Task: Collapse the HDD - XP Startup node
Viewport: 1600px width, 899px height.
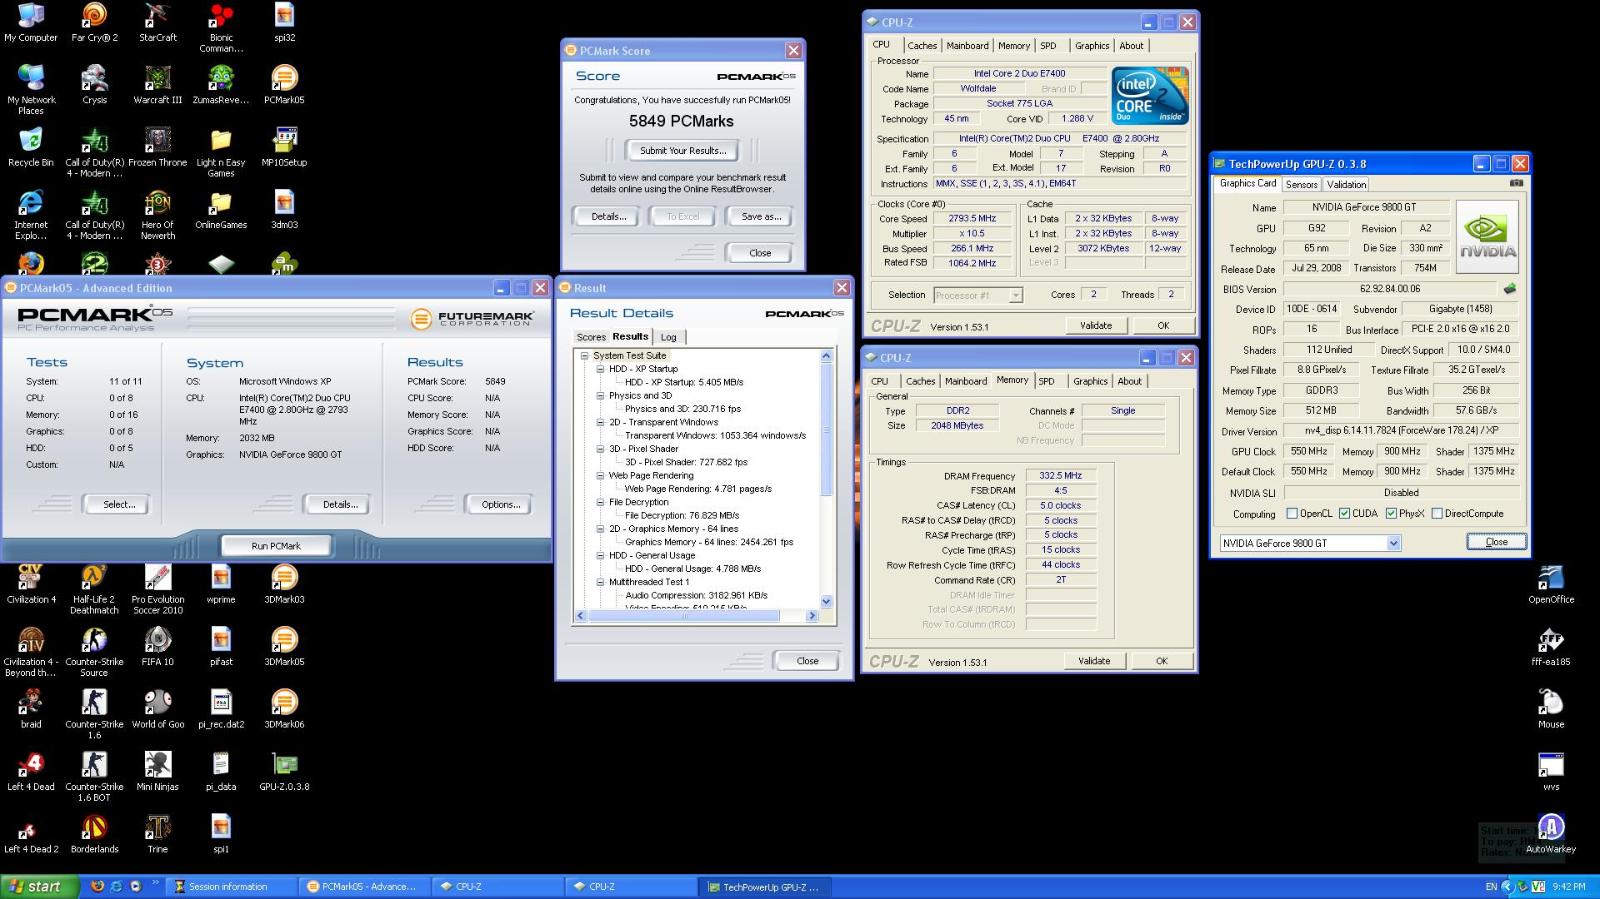Action: point(601,369)
